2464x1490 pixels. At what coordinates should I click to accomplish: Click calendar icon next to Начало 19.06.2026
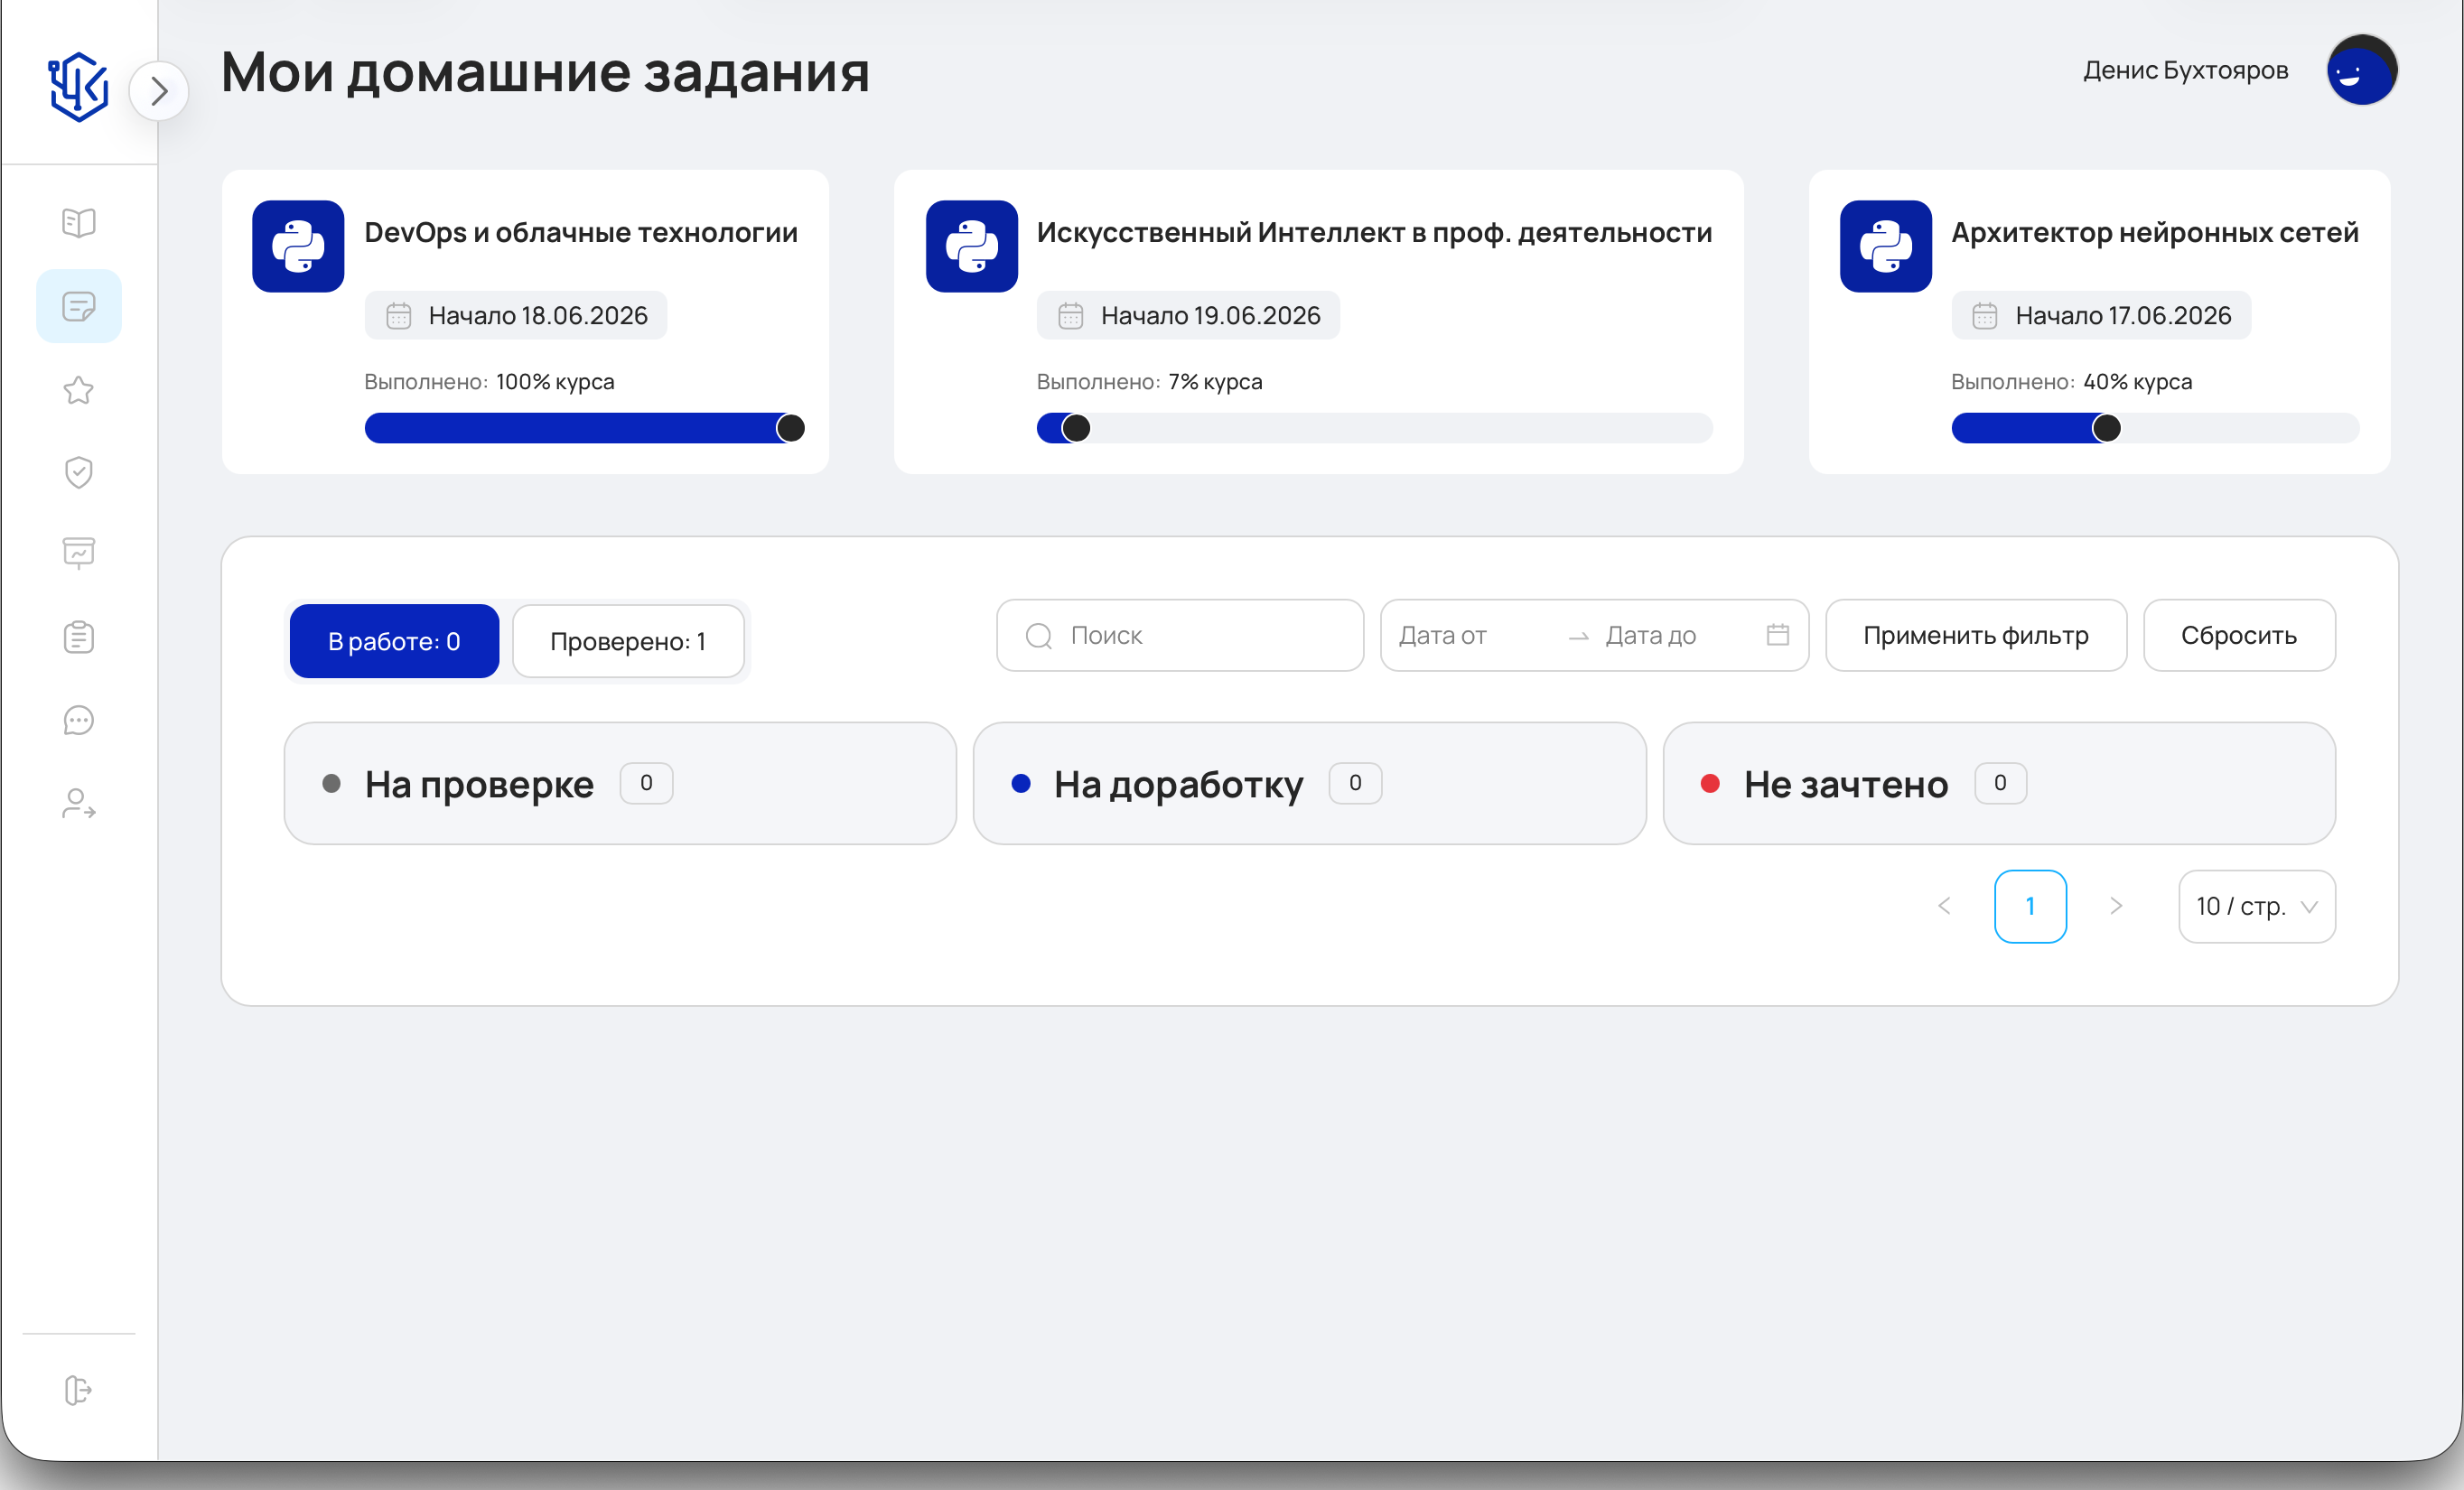click(x=1071, y=316)
